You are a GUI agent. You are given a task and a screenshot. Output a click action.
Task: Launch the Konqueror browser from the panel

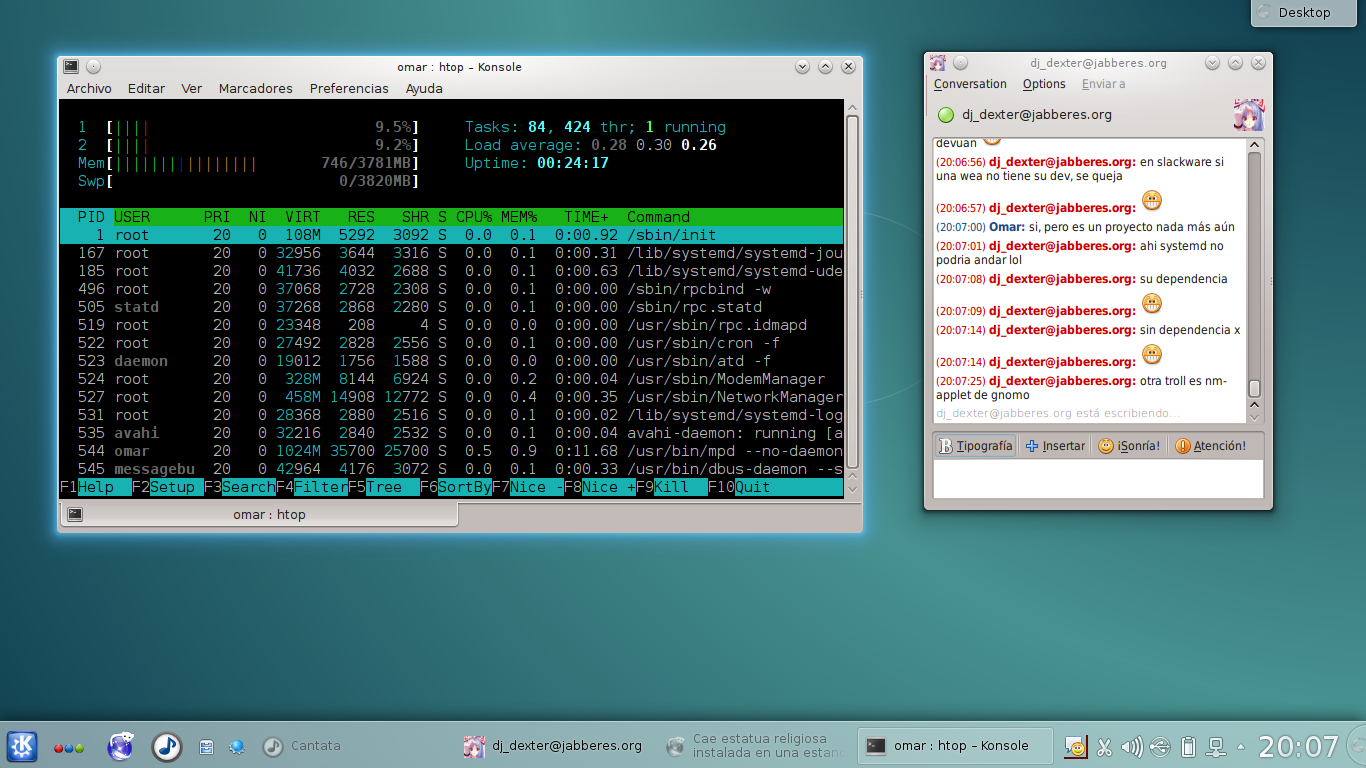pyautogui.click(x=121, y=746)
